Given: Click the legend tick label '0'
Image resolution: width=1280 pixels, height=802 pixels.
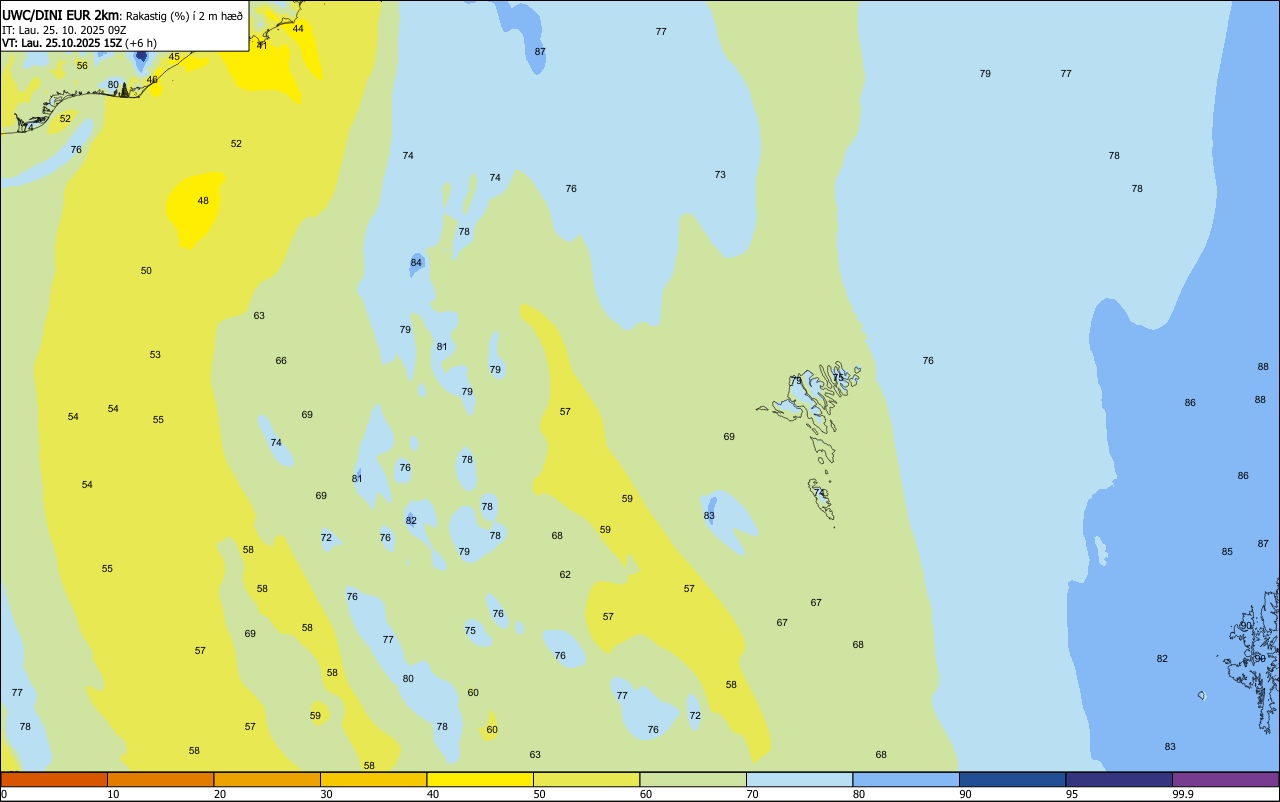Looking at the screenshot, I should (x=4, y=794).
